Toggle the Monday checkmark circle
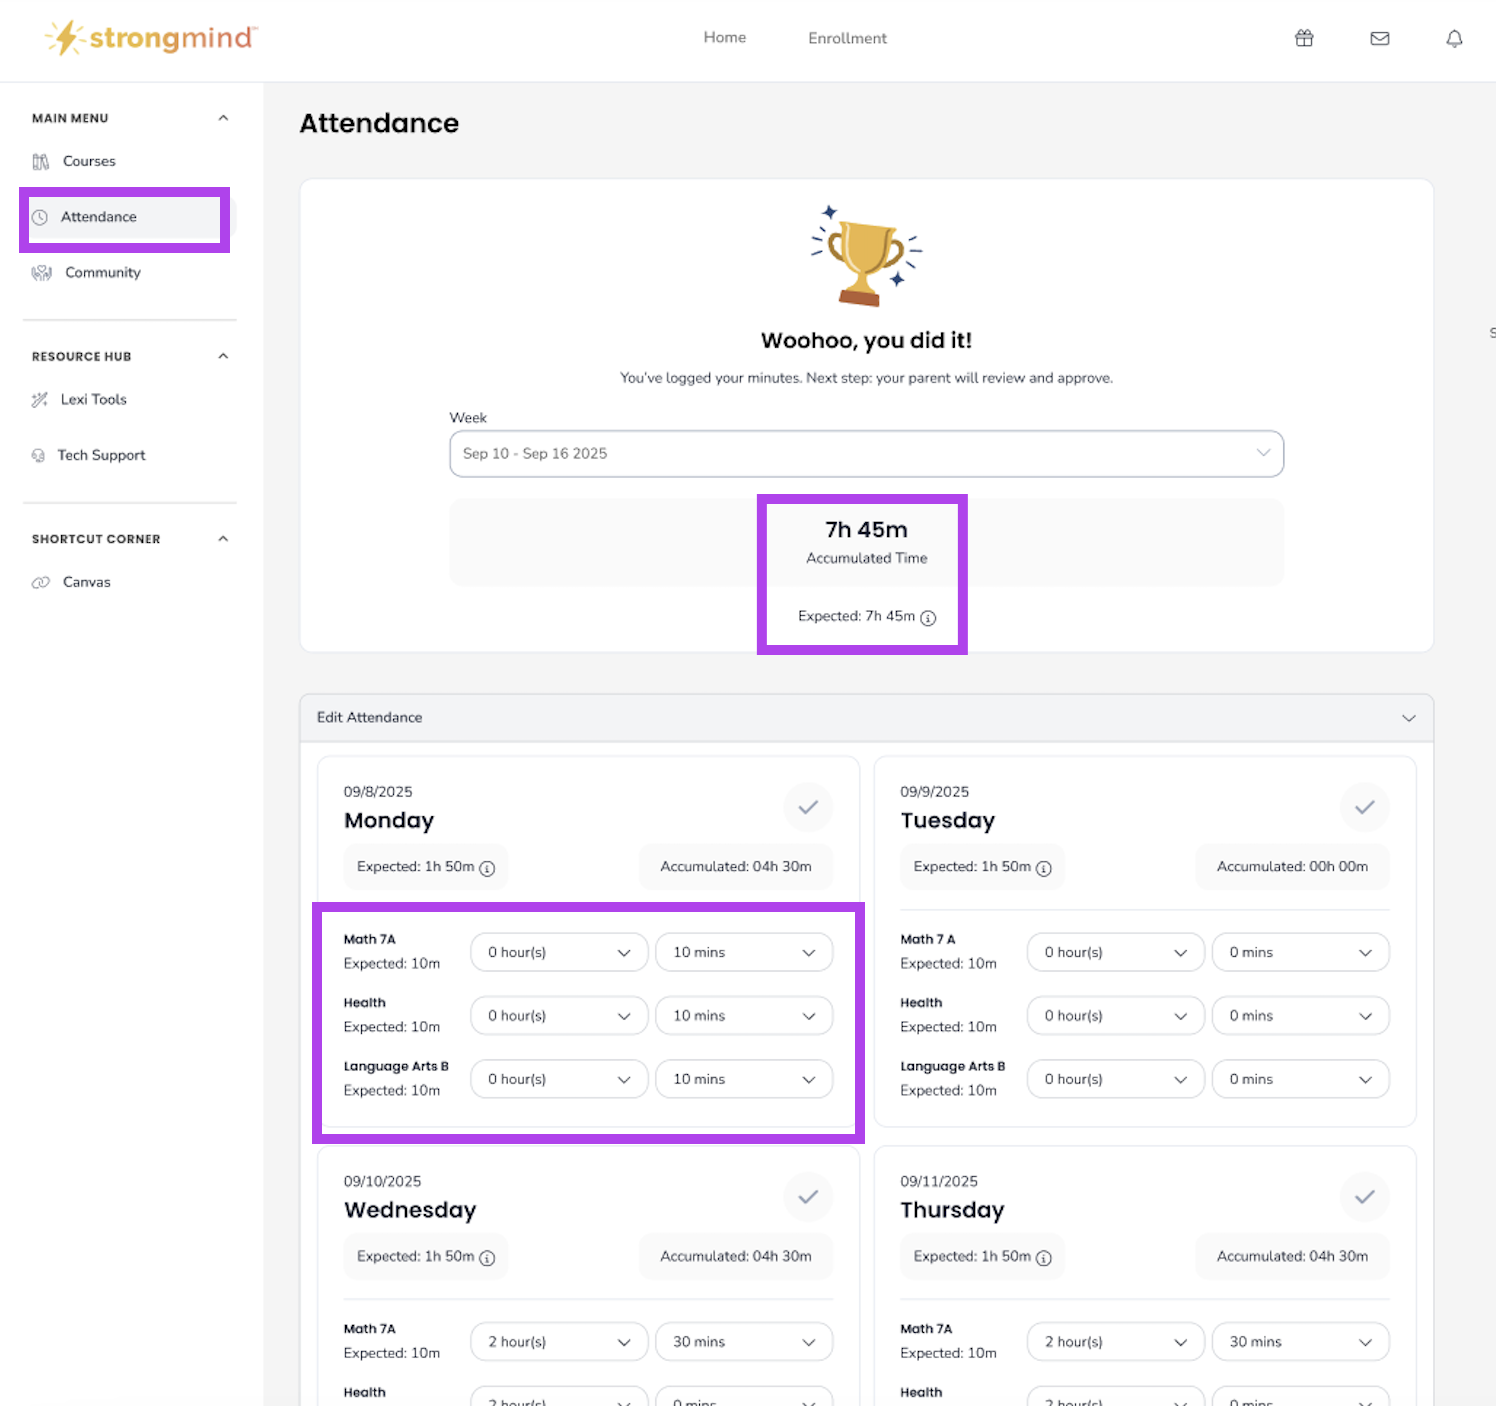 (x=808, y=807)
